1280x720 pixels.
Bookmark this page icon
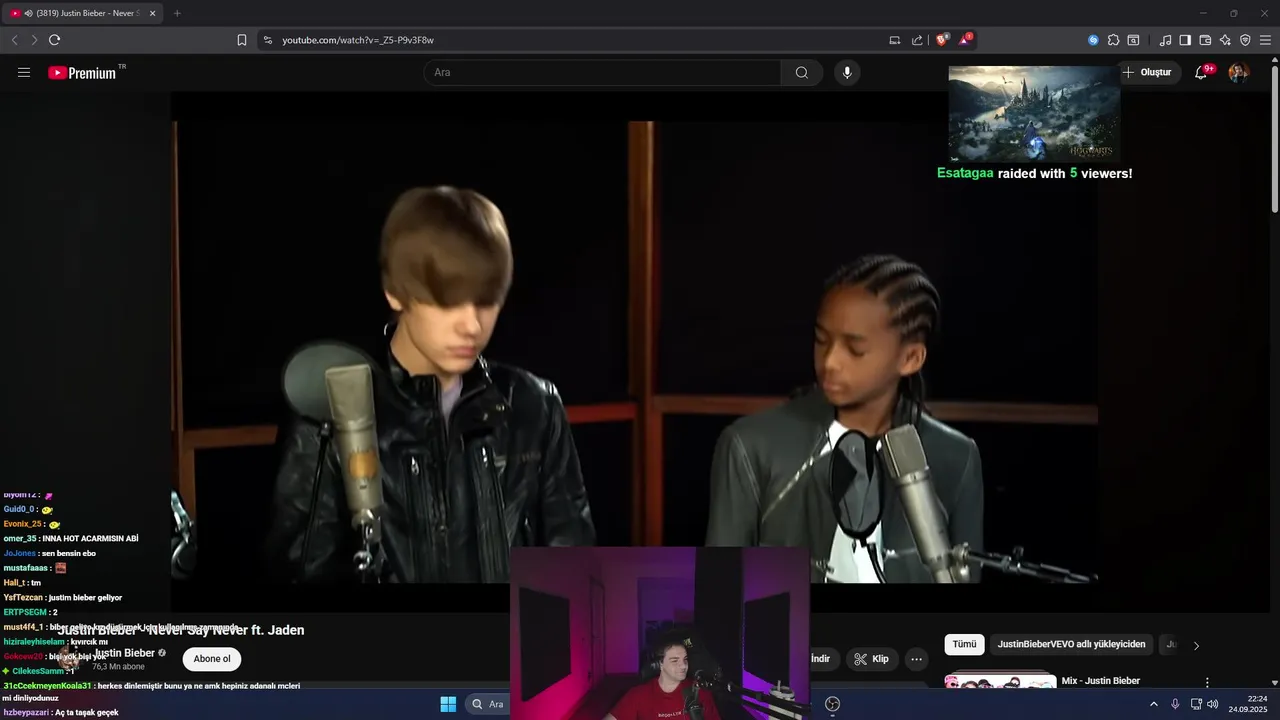tap(242, 40)
